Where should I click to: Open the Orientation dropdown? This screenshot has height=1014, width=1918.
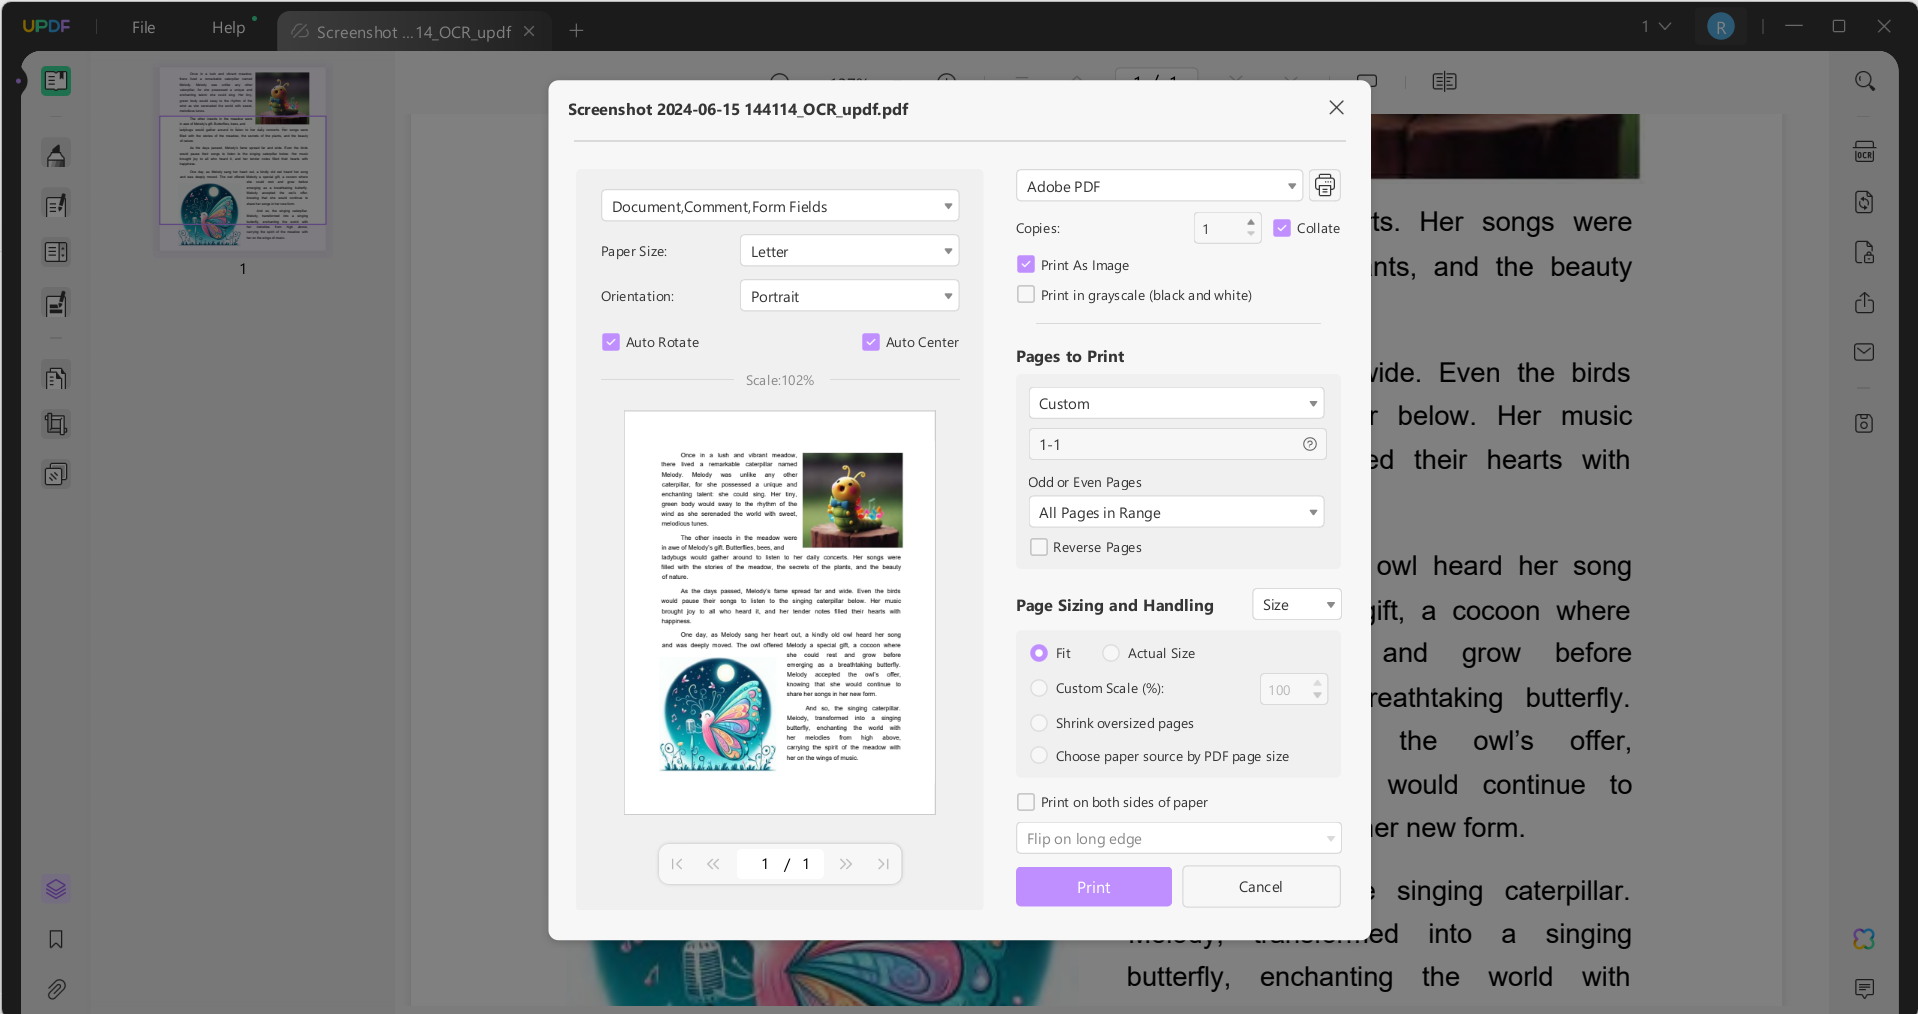tap(848, 295)
